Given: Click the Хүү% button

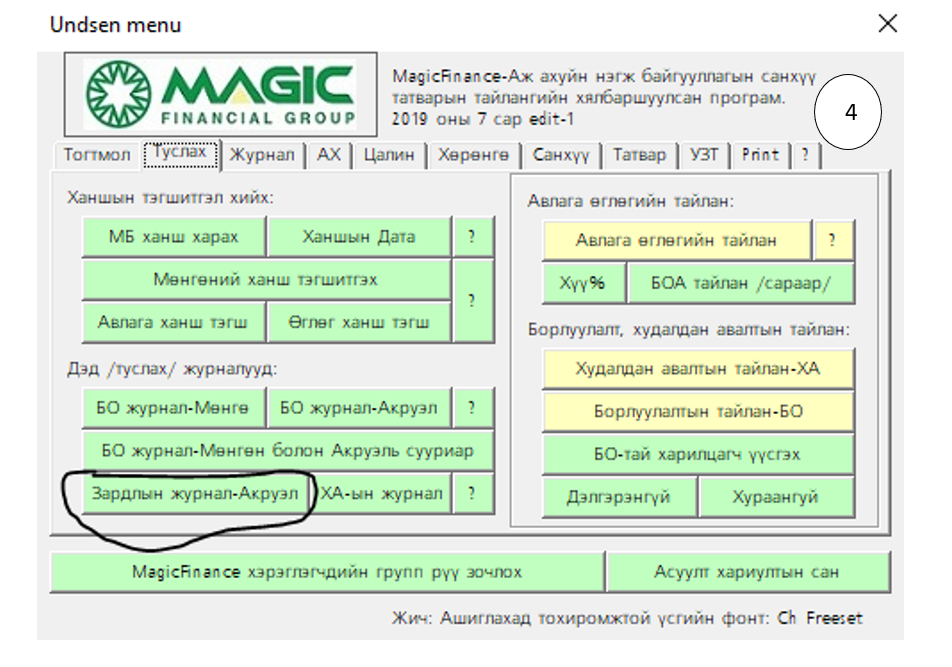Looking at the screenshot, I should pyautogui.click(x=583, y=283).
